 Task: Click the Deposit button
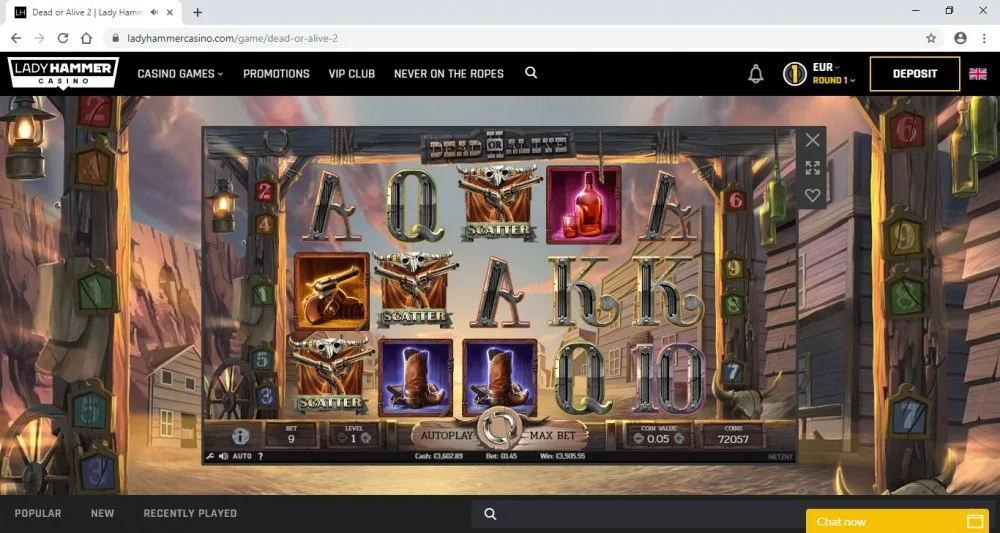point(915,74)
